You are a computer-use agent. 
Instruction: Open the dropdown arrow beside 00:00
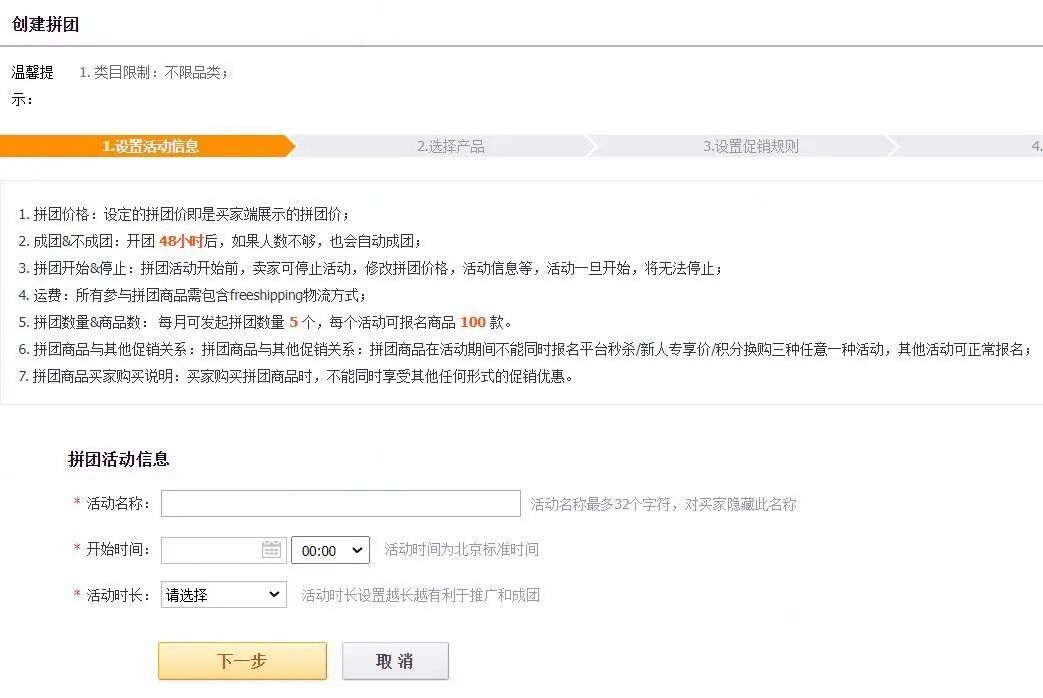pos(355,549)
